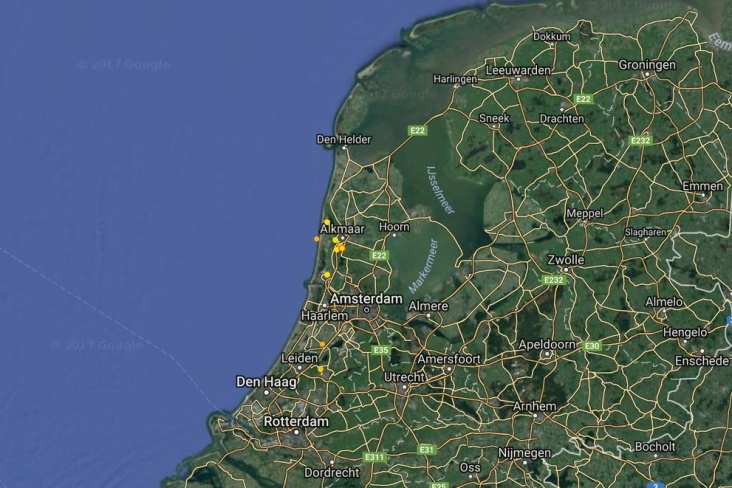The image size is (732, 488).
Task: Click the IJsselmeer lake label
Action: point(440,190)
